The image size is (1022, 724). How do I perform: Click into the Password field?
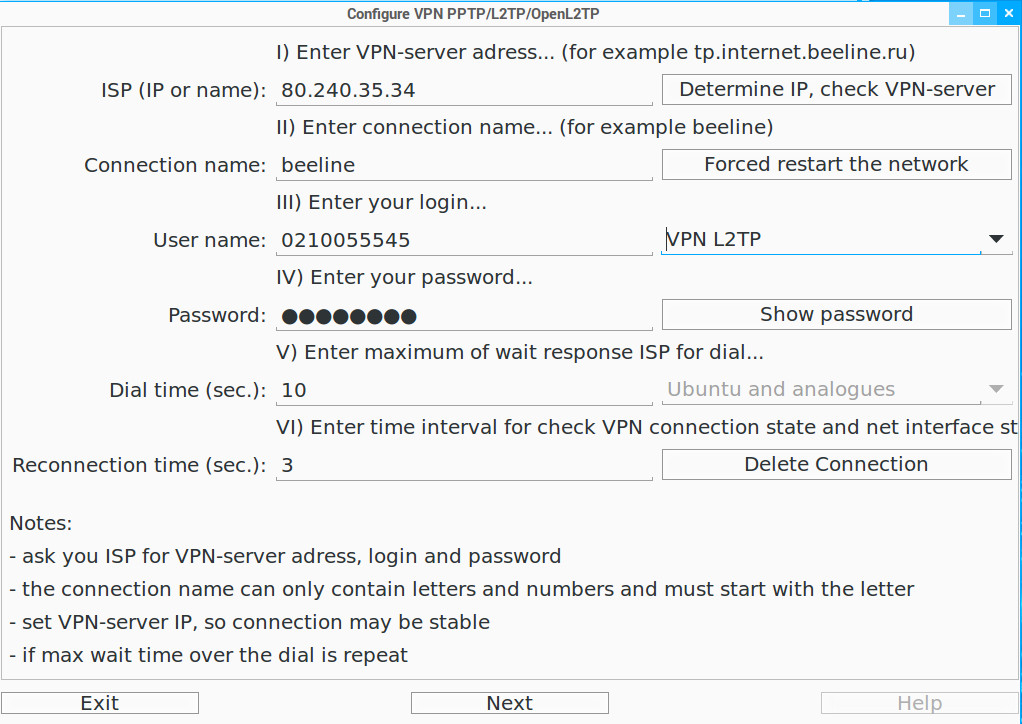point(464,316)
